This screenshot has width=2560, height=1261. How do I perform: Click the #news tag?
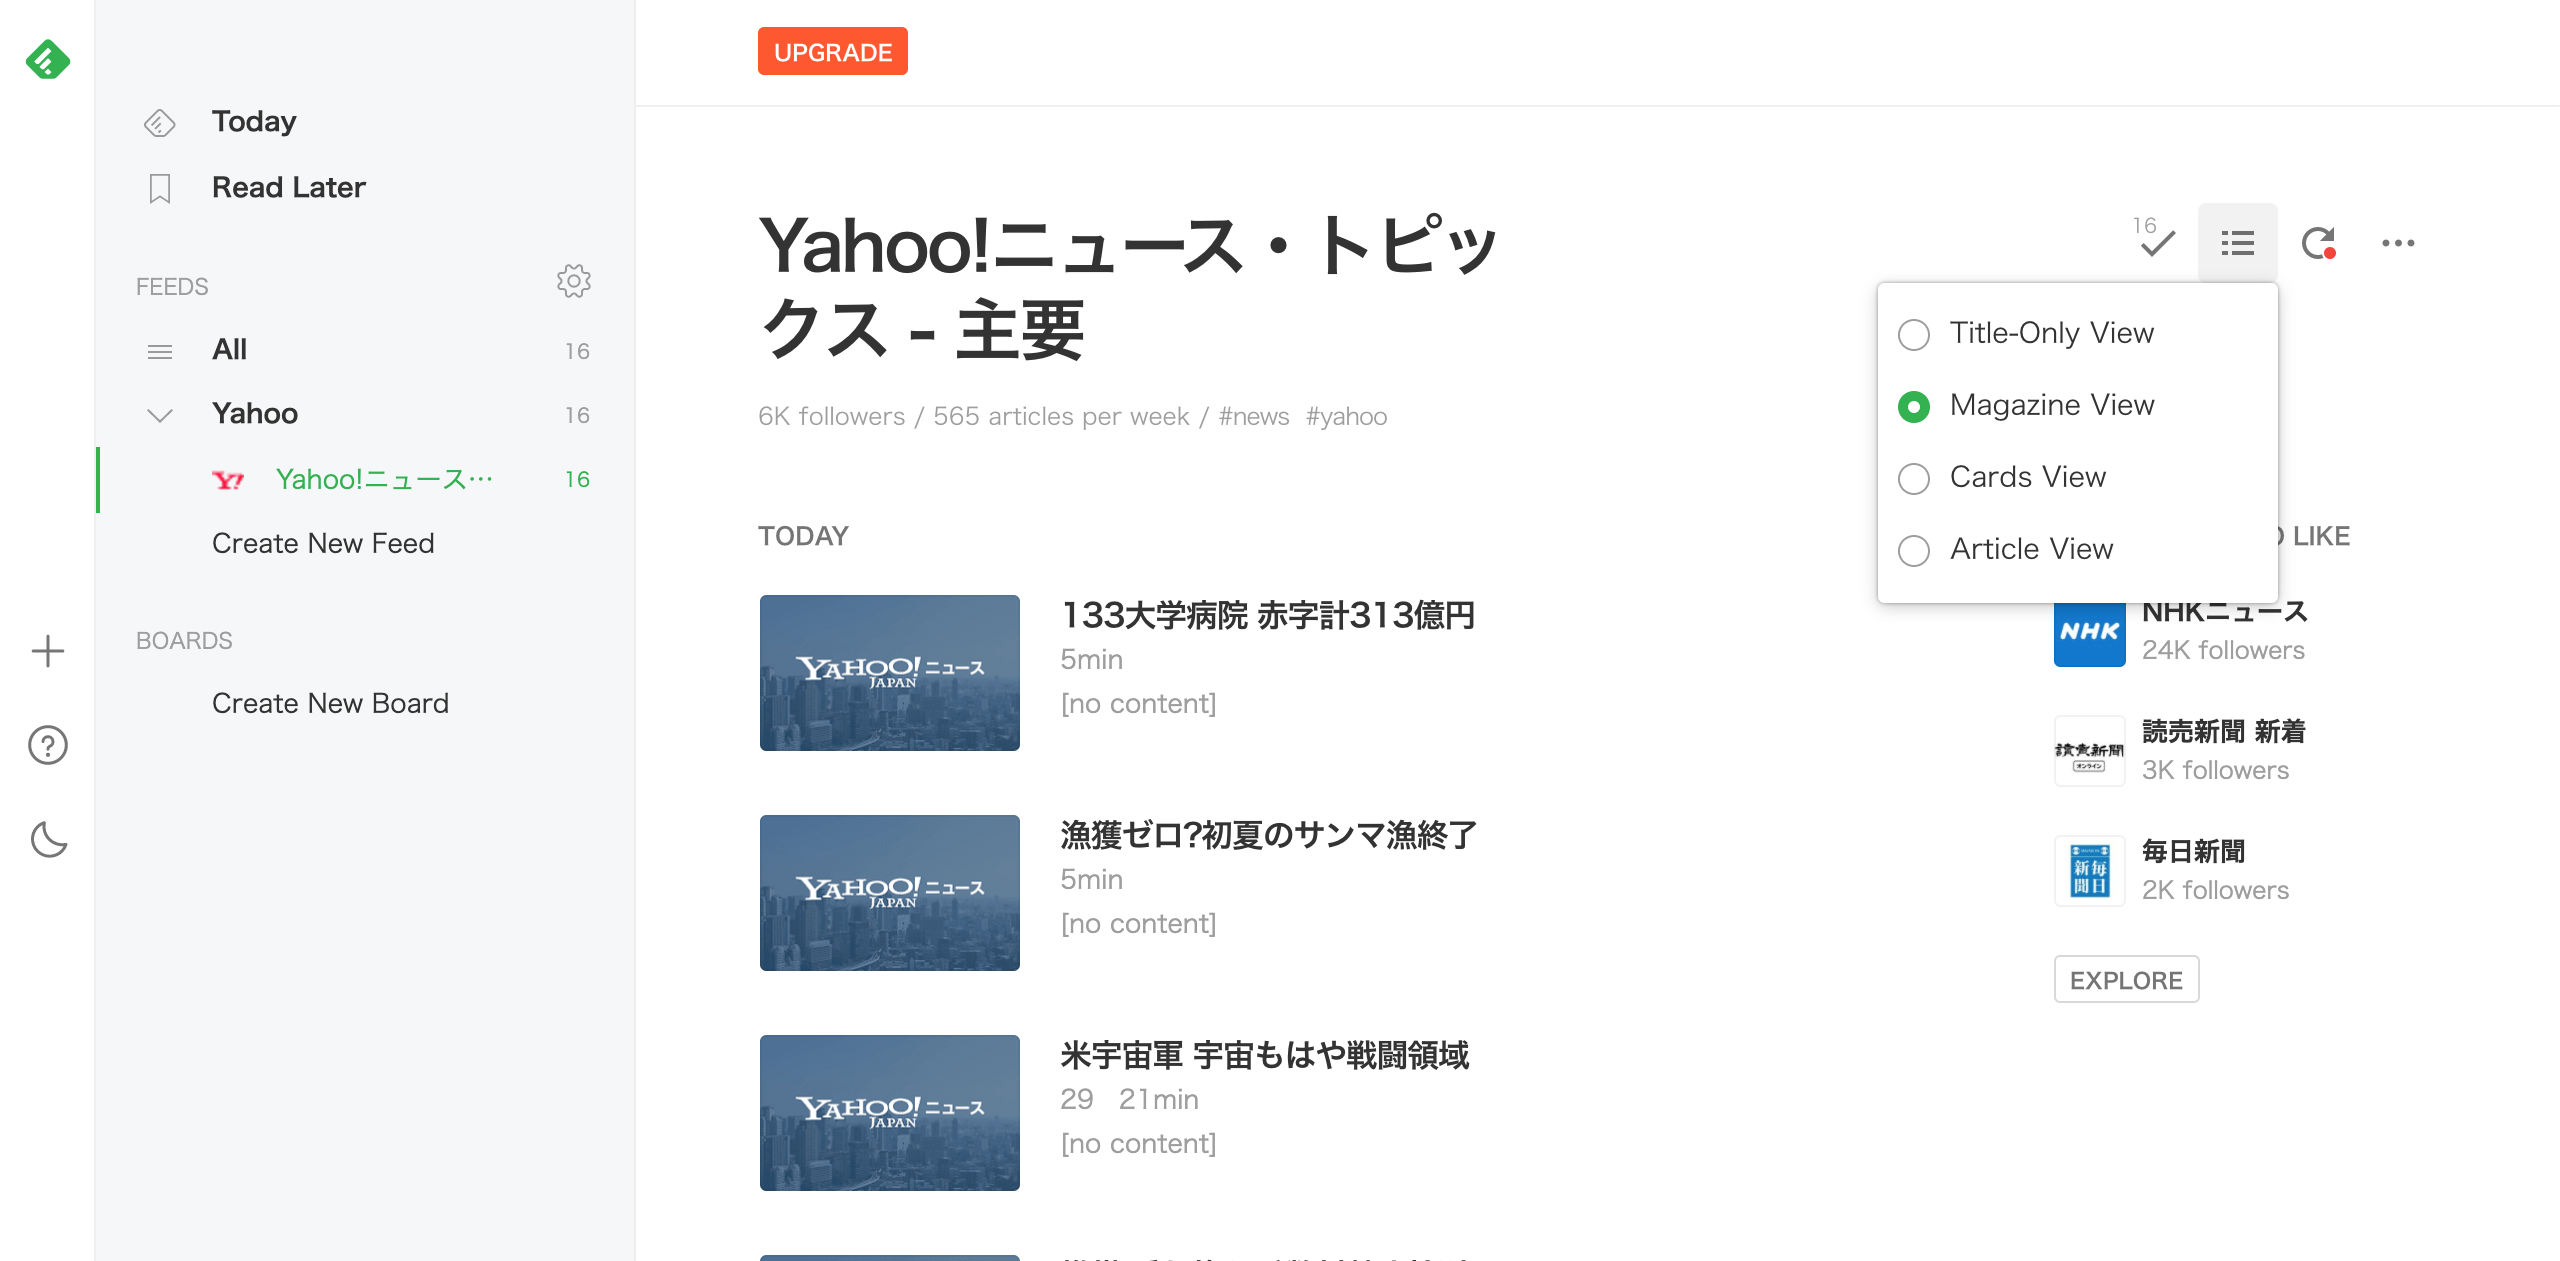pos(1254,416)
